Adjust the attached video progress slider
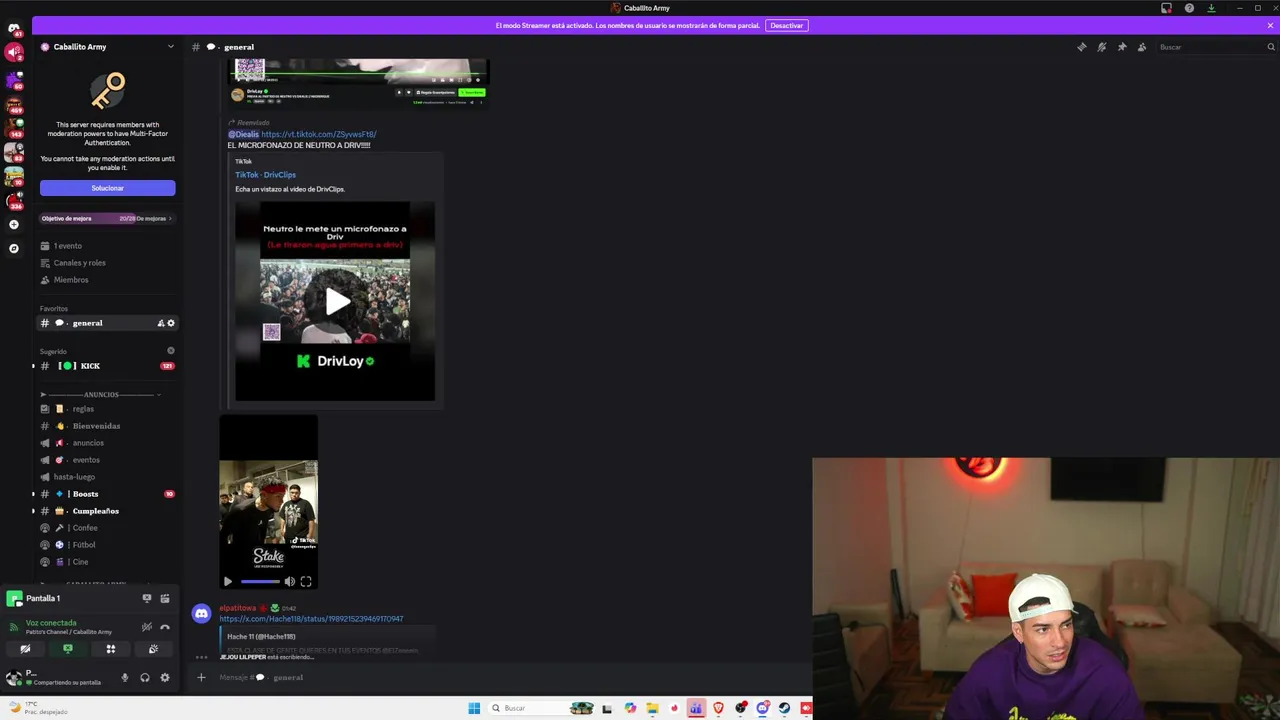The width and height of the screenshot is (1280, 720). pos(260,581)
